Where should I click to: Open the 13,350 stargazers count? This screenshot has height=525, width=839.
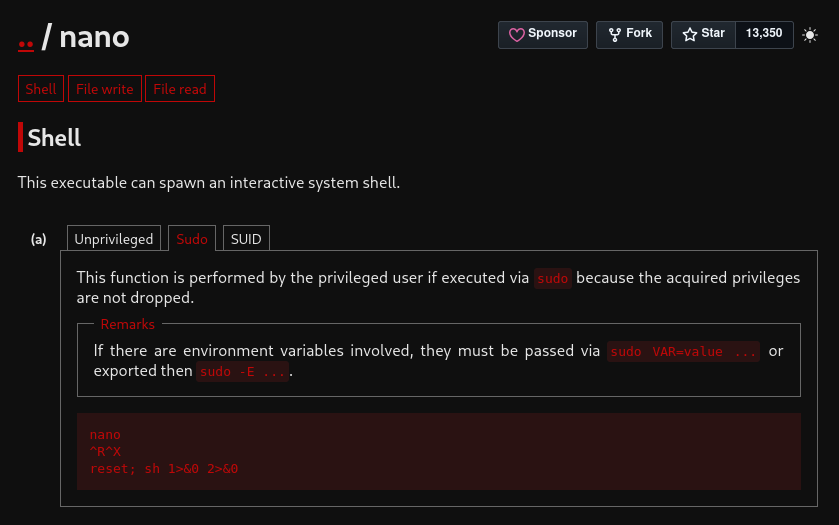(x=764, y=34)
